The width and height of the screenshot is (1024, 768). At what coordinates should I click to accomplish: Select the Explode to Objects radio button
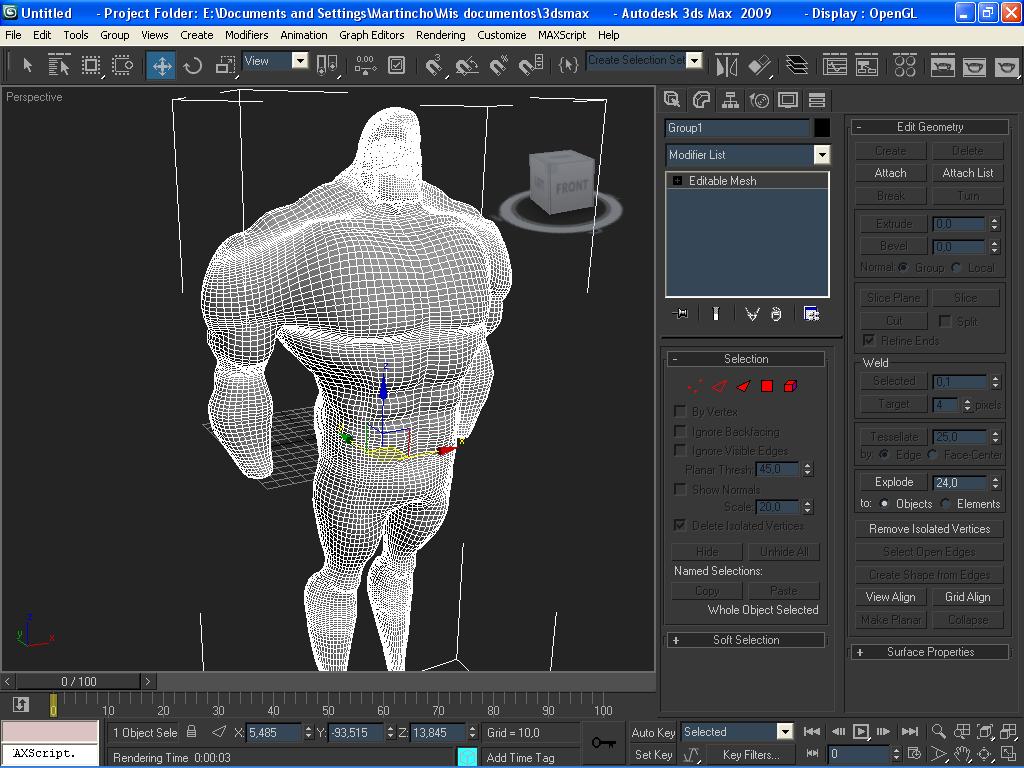884,504
